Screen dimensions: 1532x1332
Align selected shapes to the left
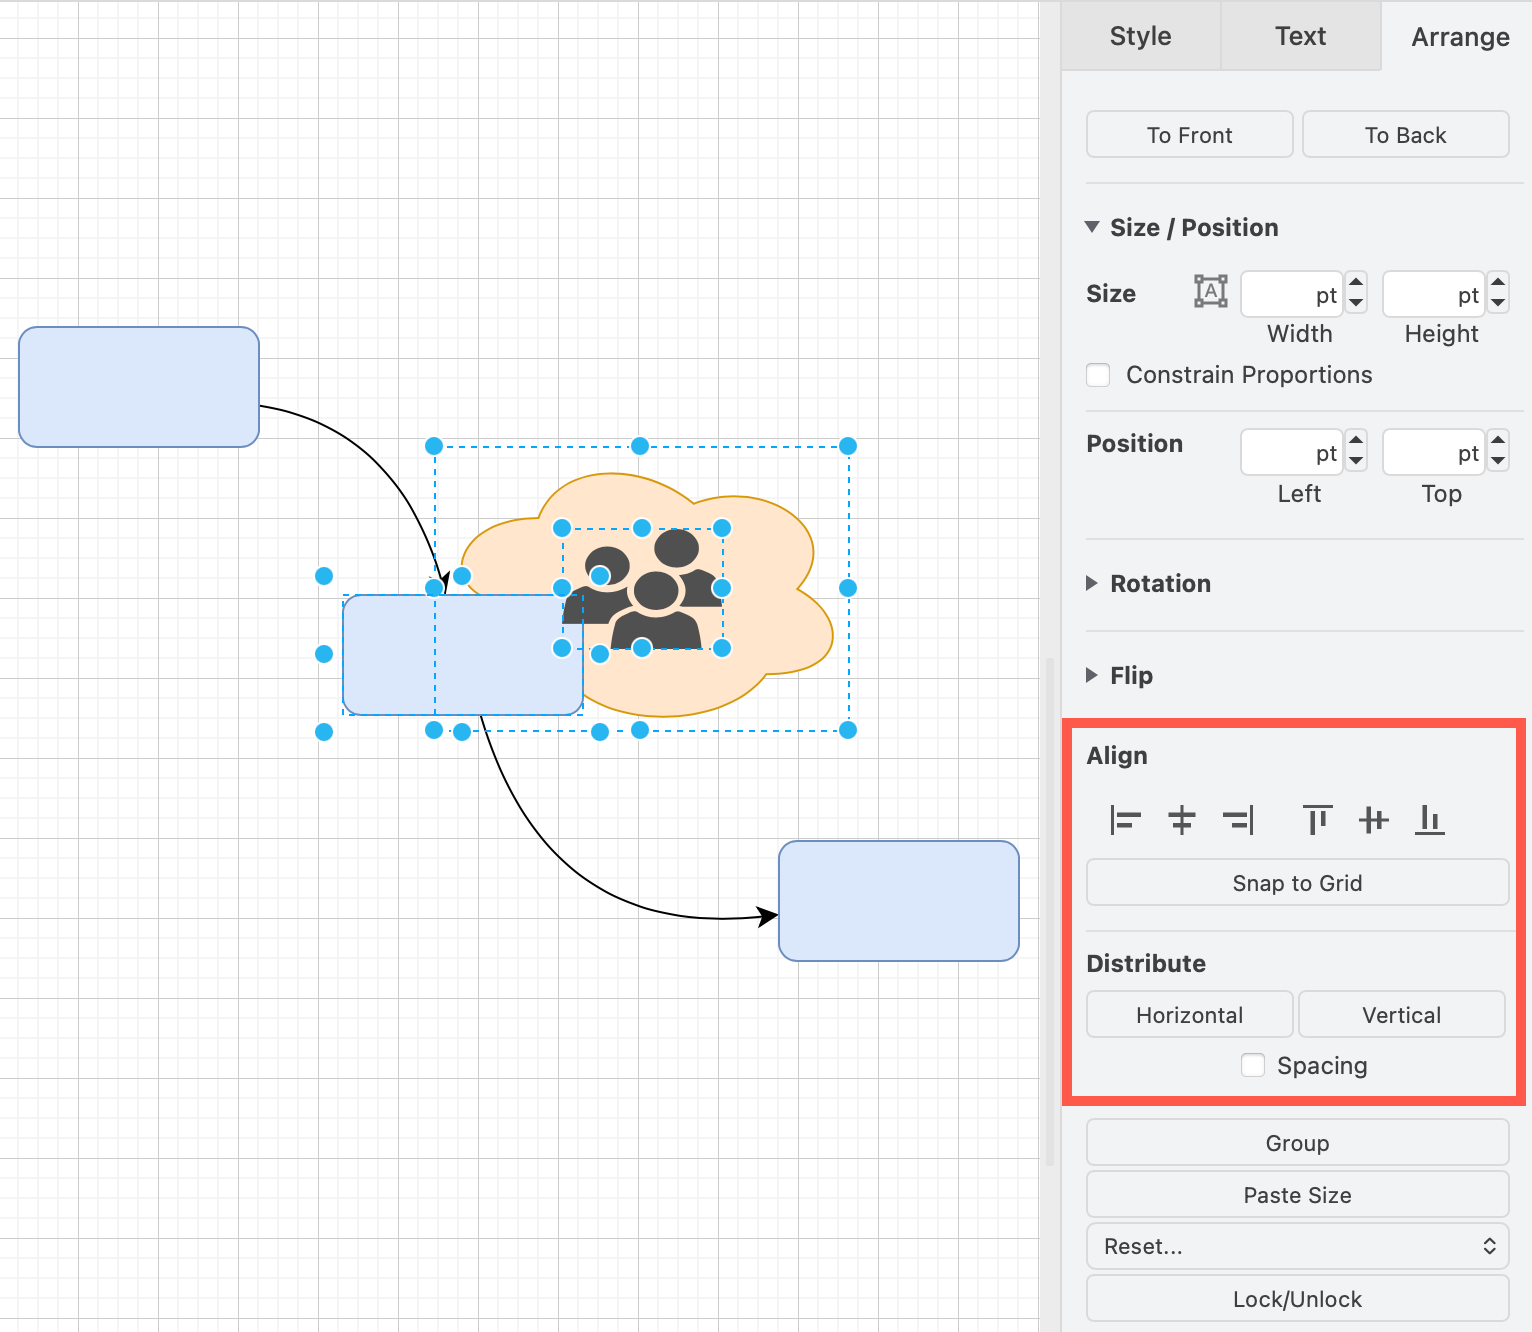(x=1125, y=821)
